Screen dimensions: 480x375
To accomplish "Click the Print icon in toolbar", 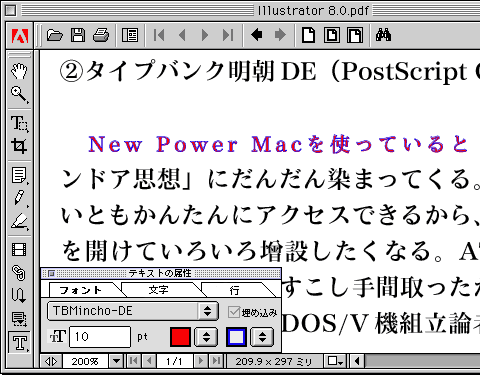I will [x=101, y=35].
